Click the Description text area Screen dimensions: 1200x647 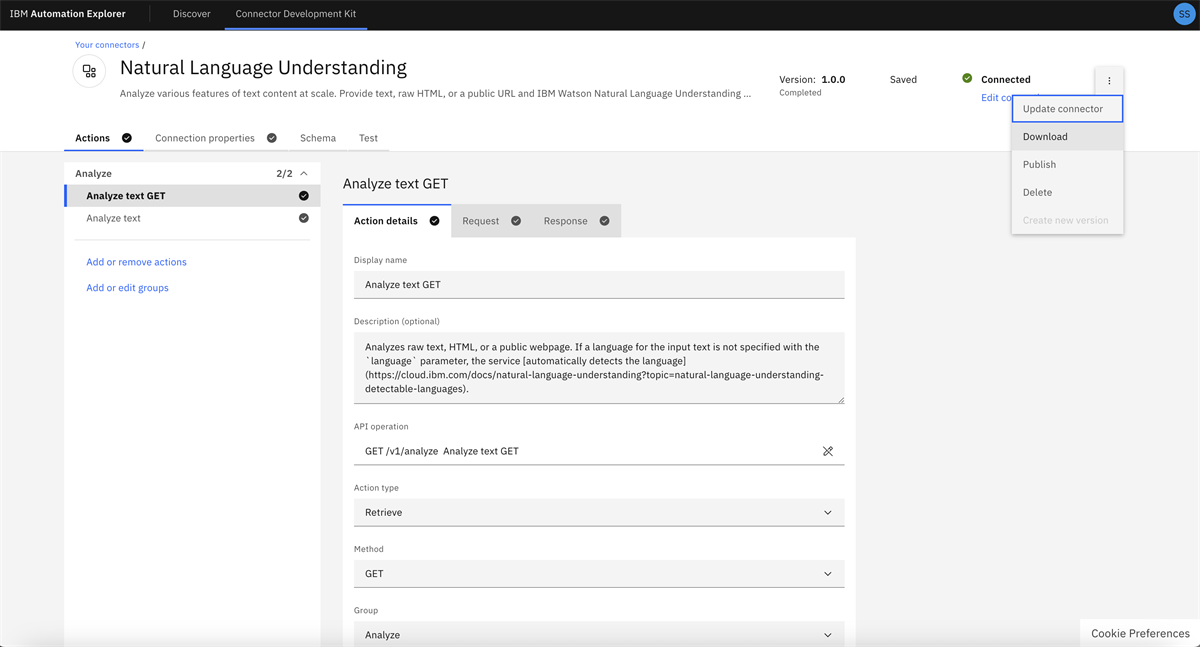pyautogui.click(x=599, y=368)
